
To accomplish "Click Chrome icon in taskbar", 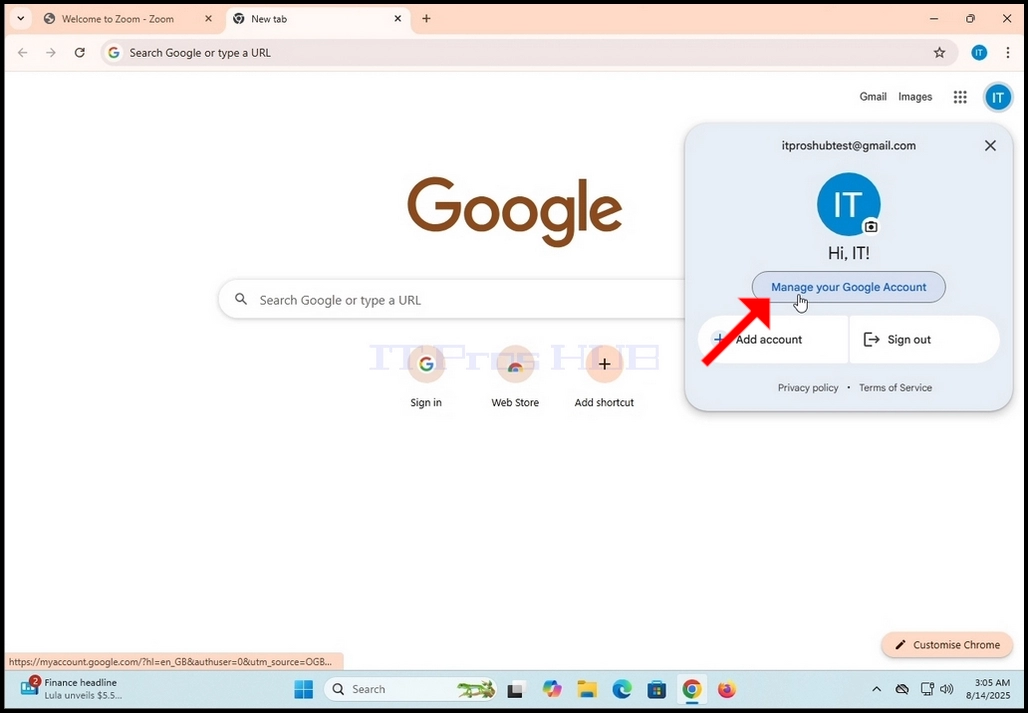I will pyautogui.click(x=692, y=689).
